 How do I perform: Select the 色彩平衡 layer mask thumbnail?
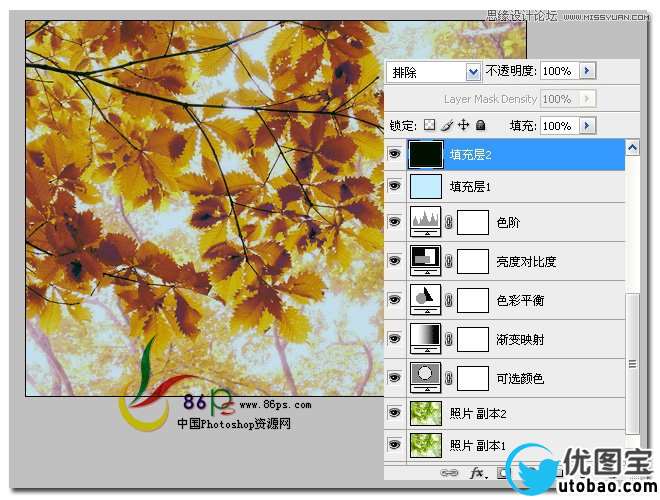tap(473, 300)
